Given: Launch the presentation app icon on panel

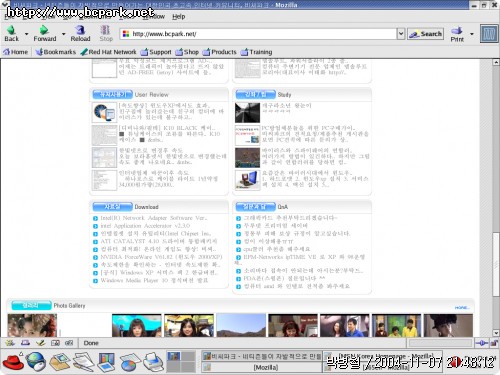Looking at the screenshot, I should coord(107,362).
